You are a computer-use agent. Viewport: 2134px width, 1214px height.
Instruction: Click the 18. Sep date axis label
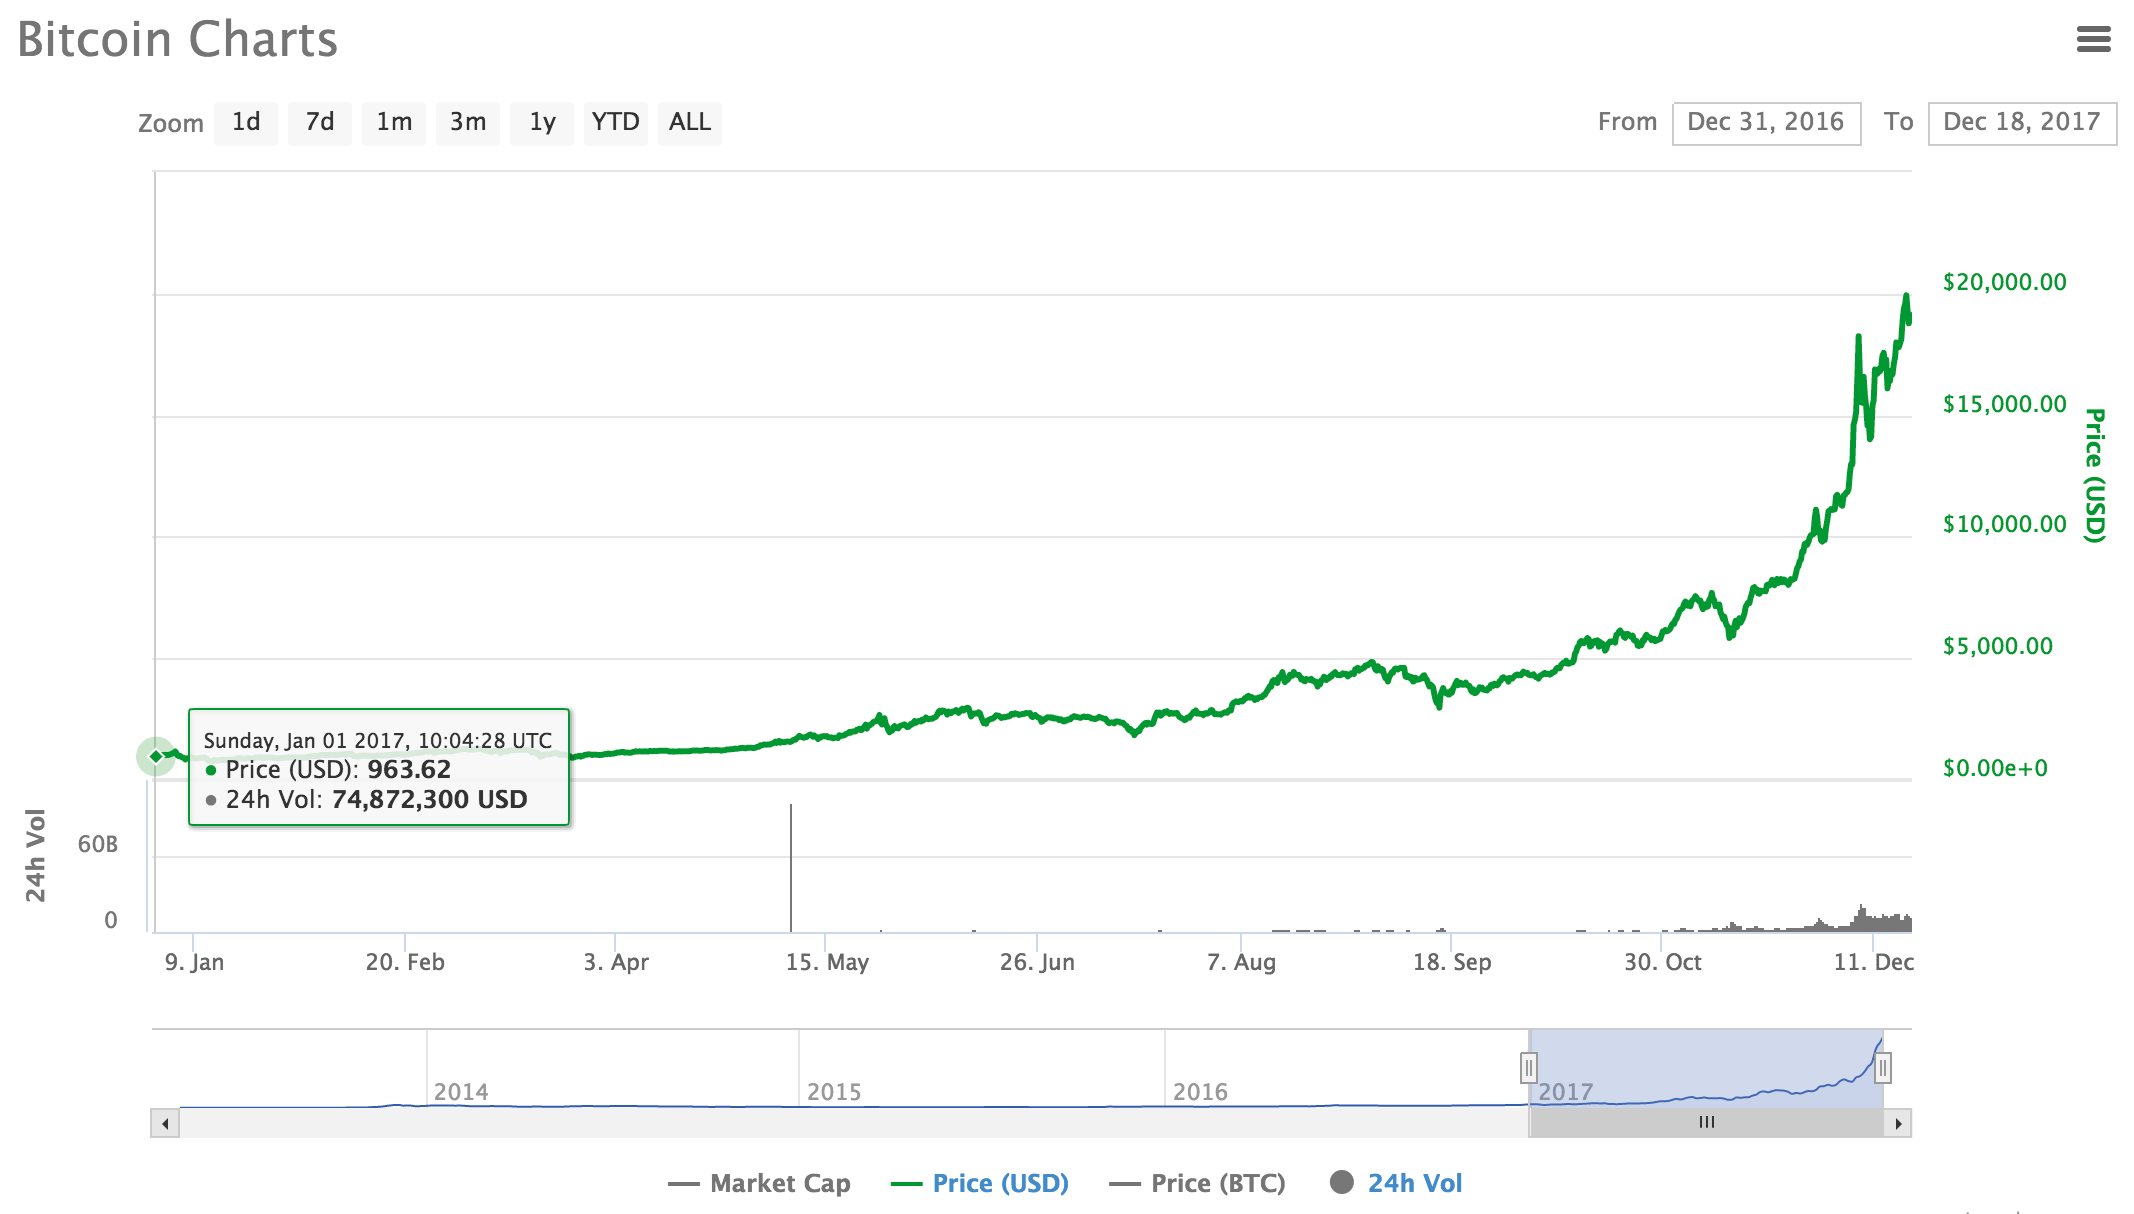(x=1452, y=962)
